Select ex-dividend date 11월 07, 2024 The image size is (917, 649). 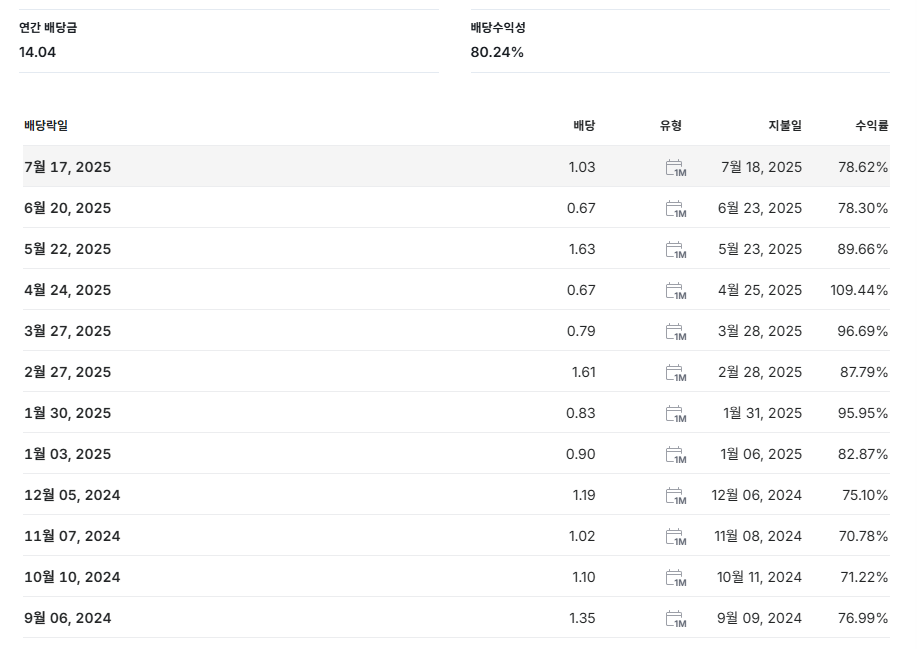72,536
